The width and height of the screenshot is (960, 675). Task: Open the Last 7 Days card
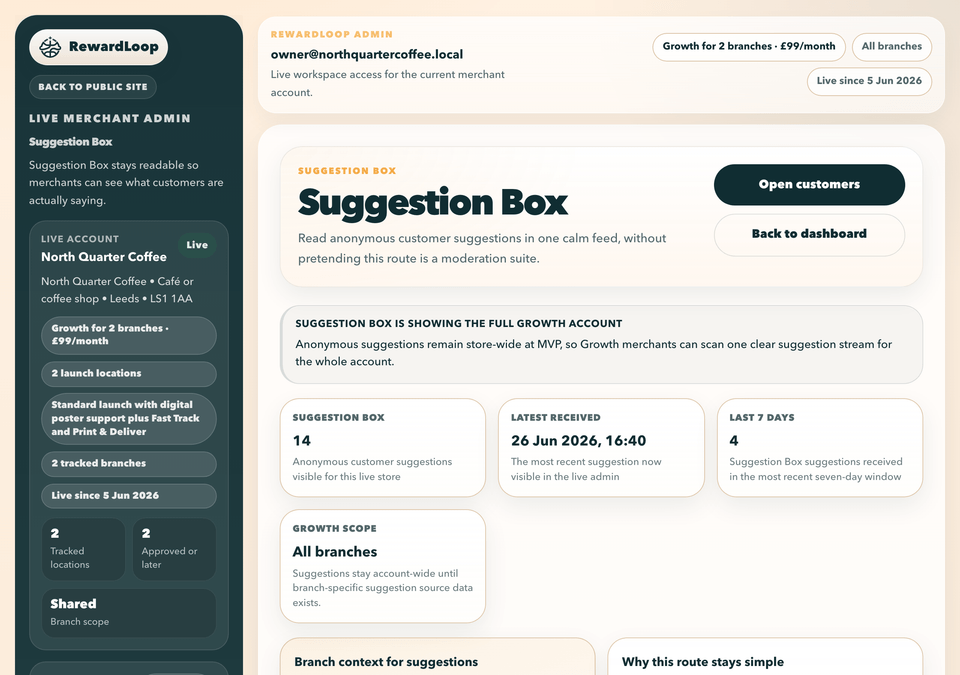820,448
